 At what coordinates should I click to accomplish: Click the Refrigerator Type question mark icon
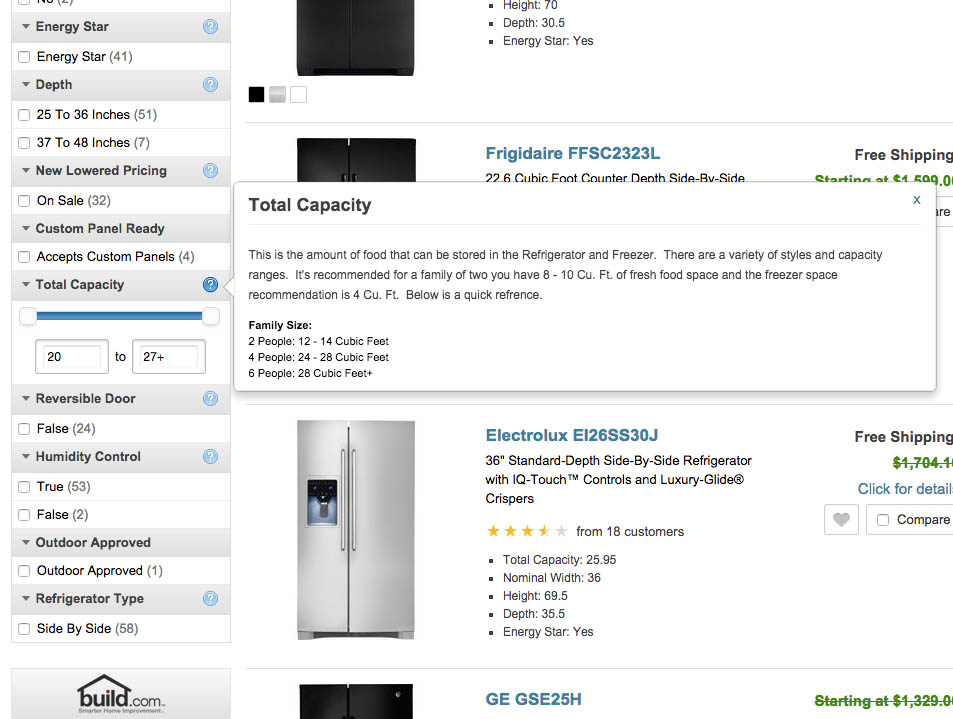click(210, 599)
